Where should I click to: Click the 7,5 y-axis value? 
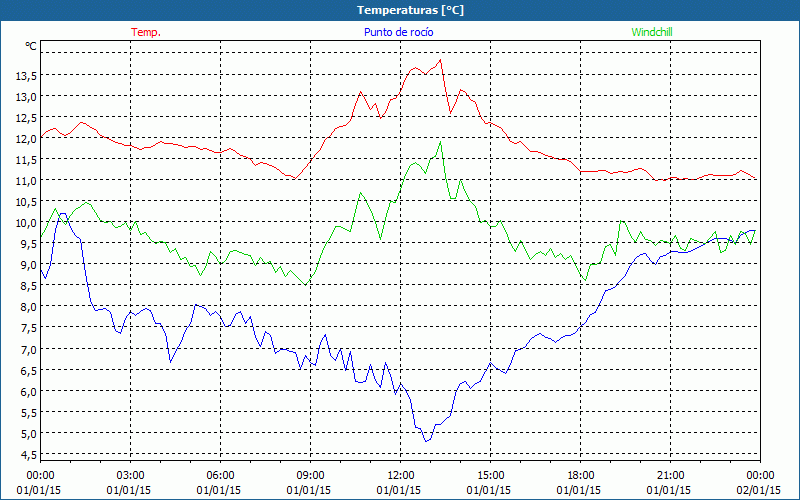[x=28, y=328]
